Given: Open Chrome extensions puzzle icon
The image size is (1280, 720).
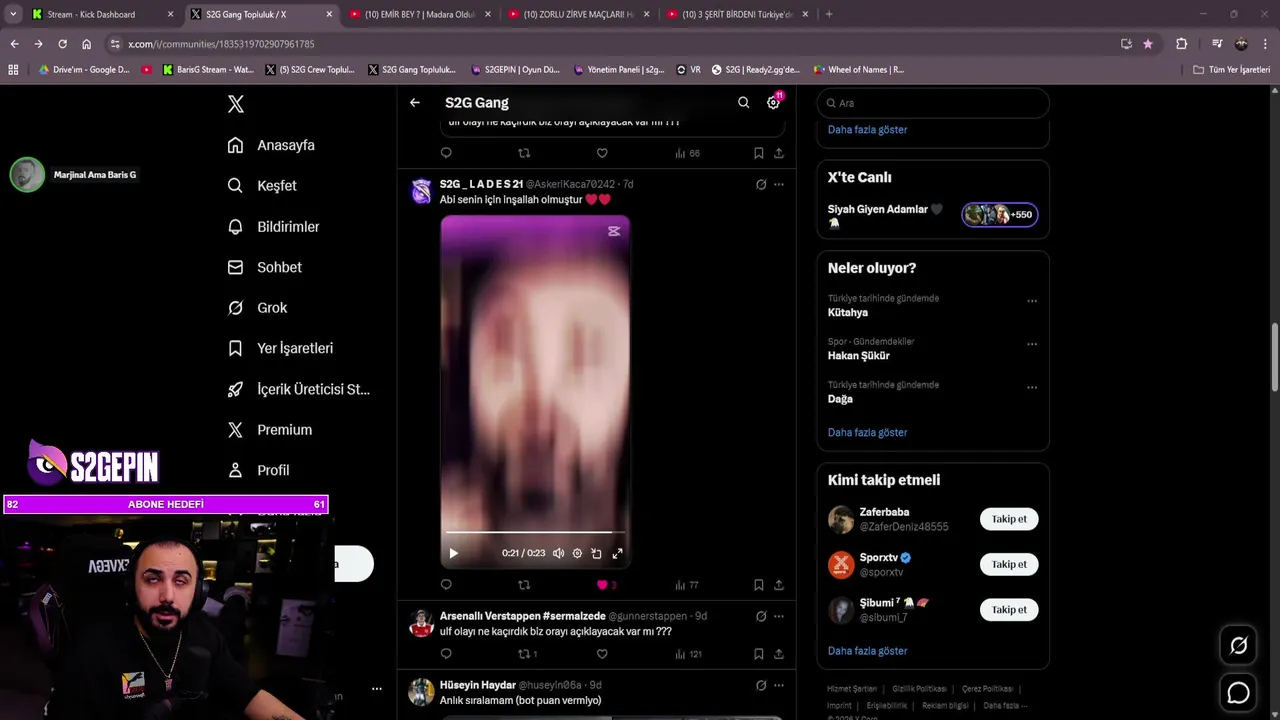Looking at the screenshot, I should 1181,44.
